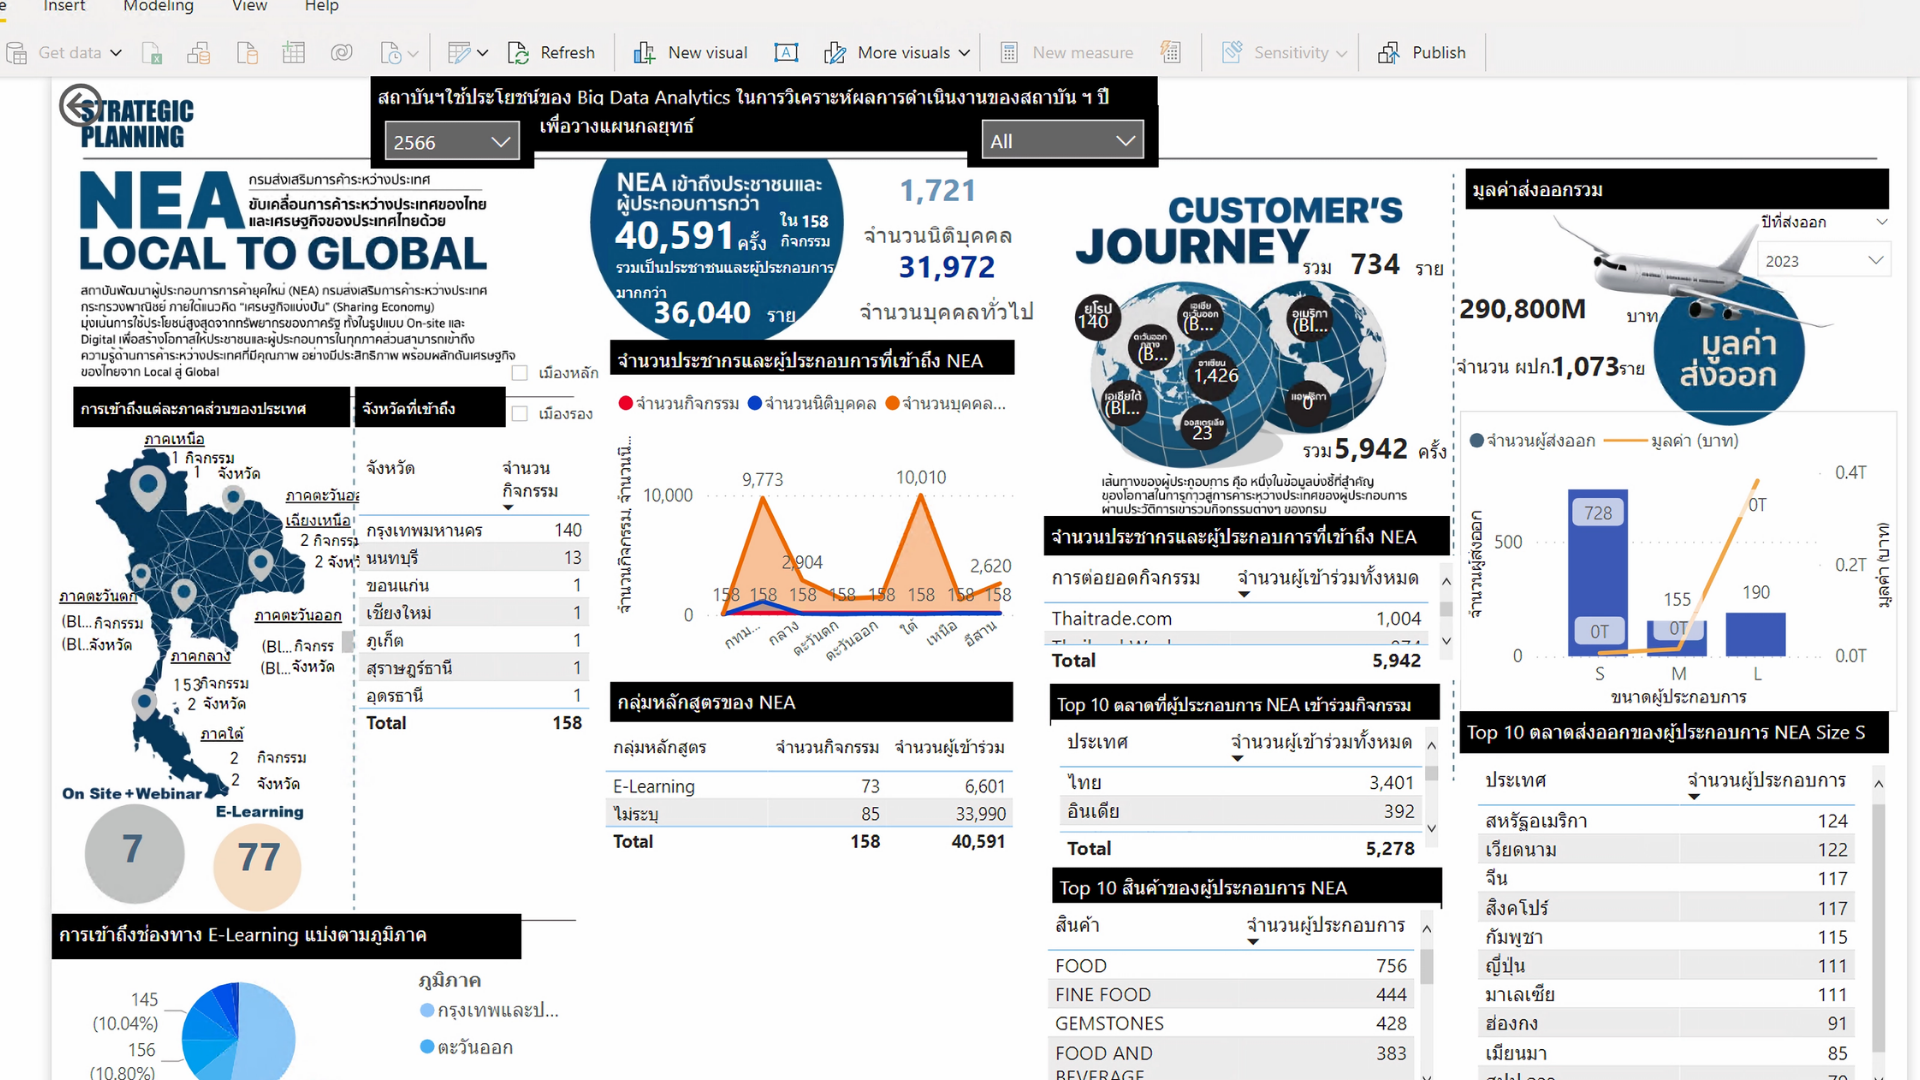Screen dimensions: 1920x1080
Task: Open the 2566 year dropdown
Action: [x=452, y=142]
